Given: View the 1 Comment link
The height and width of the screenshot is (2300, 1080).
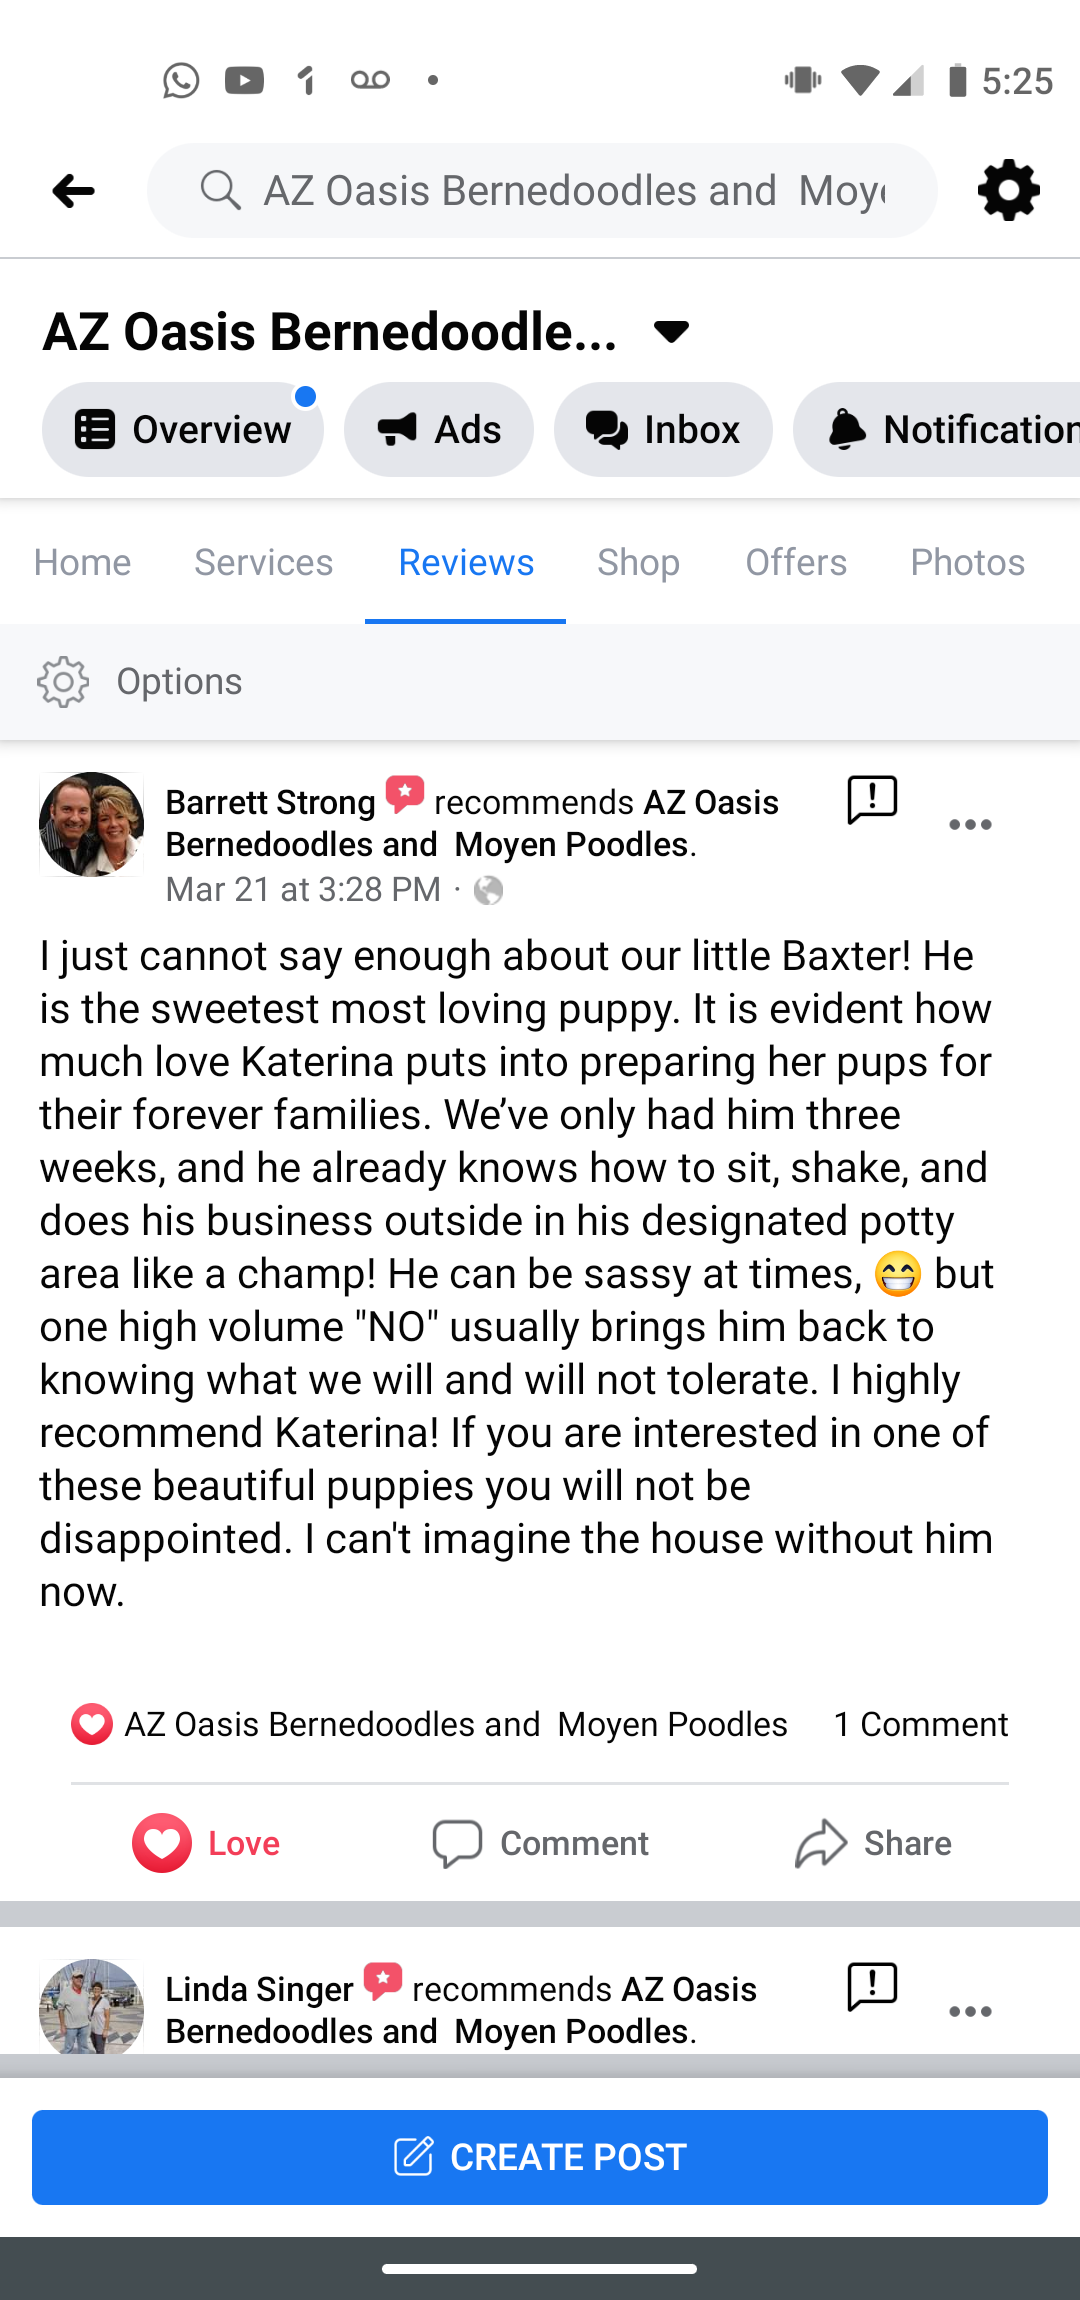Looking at the screenshot, I should 920,1724.
